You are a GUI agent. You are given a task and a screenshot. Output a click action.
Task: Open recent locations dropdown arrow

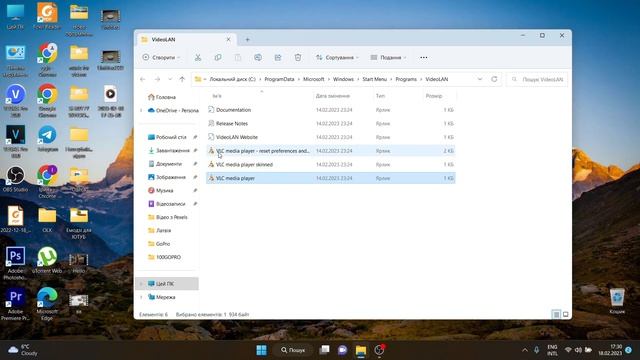pyautogui.click(x=170, y=79)
